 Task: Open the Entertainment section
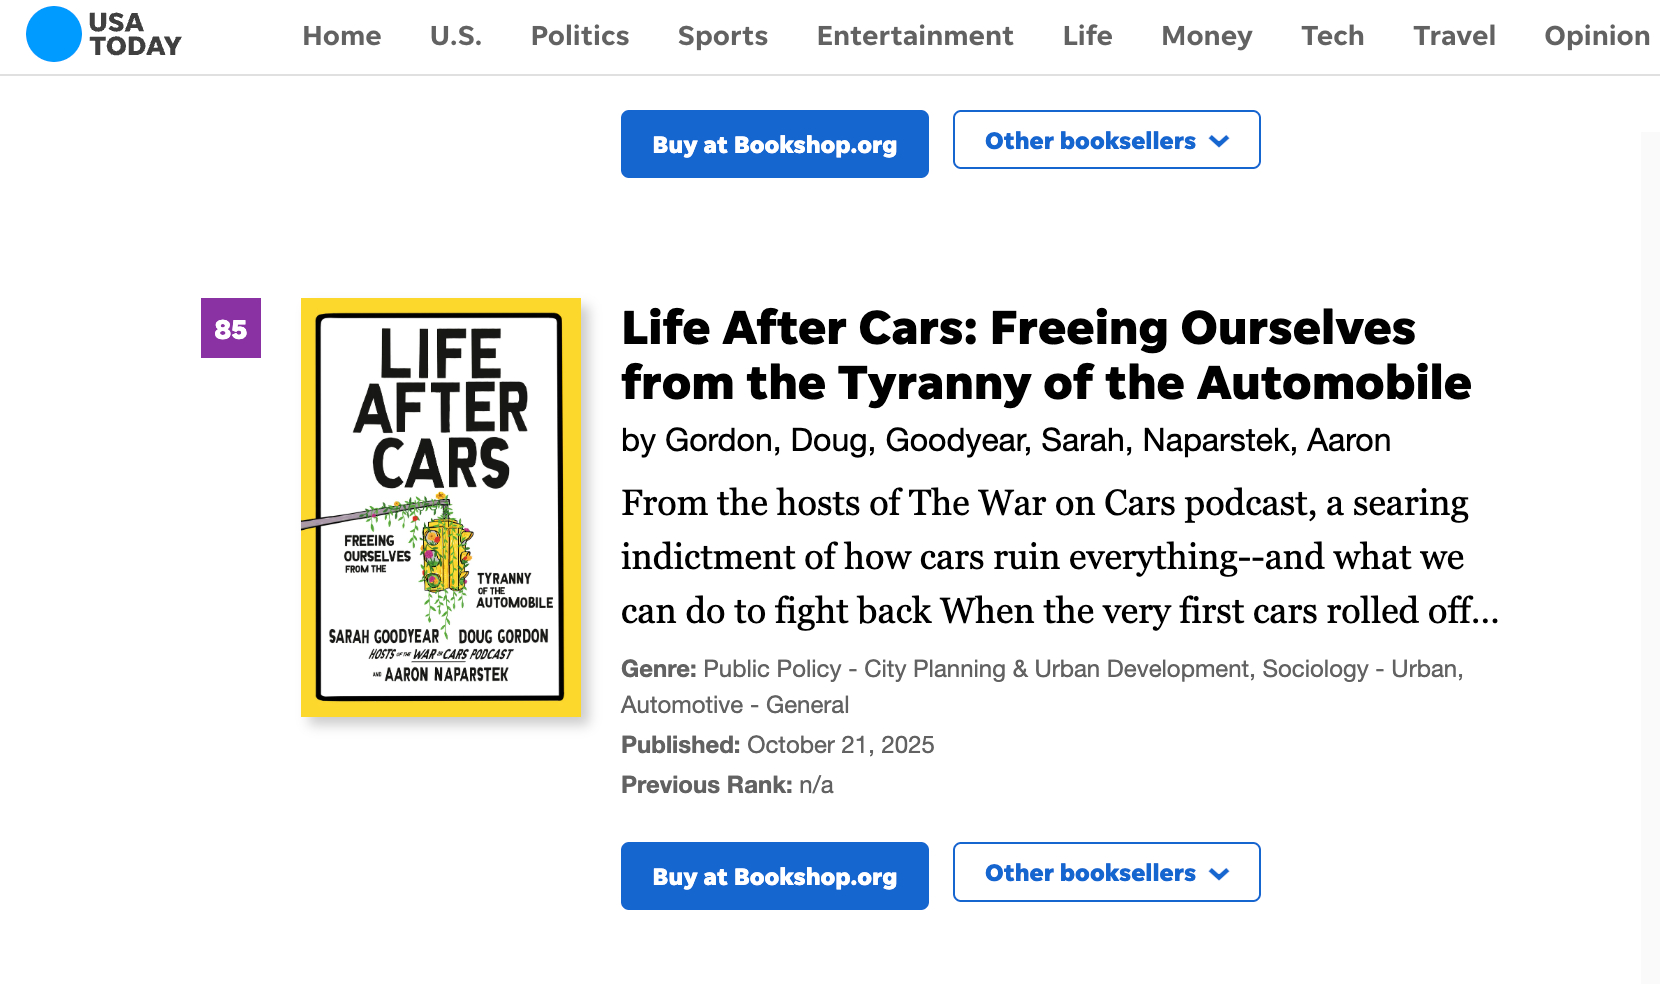(x=915, y=36)
